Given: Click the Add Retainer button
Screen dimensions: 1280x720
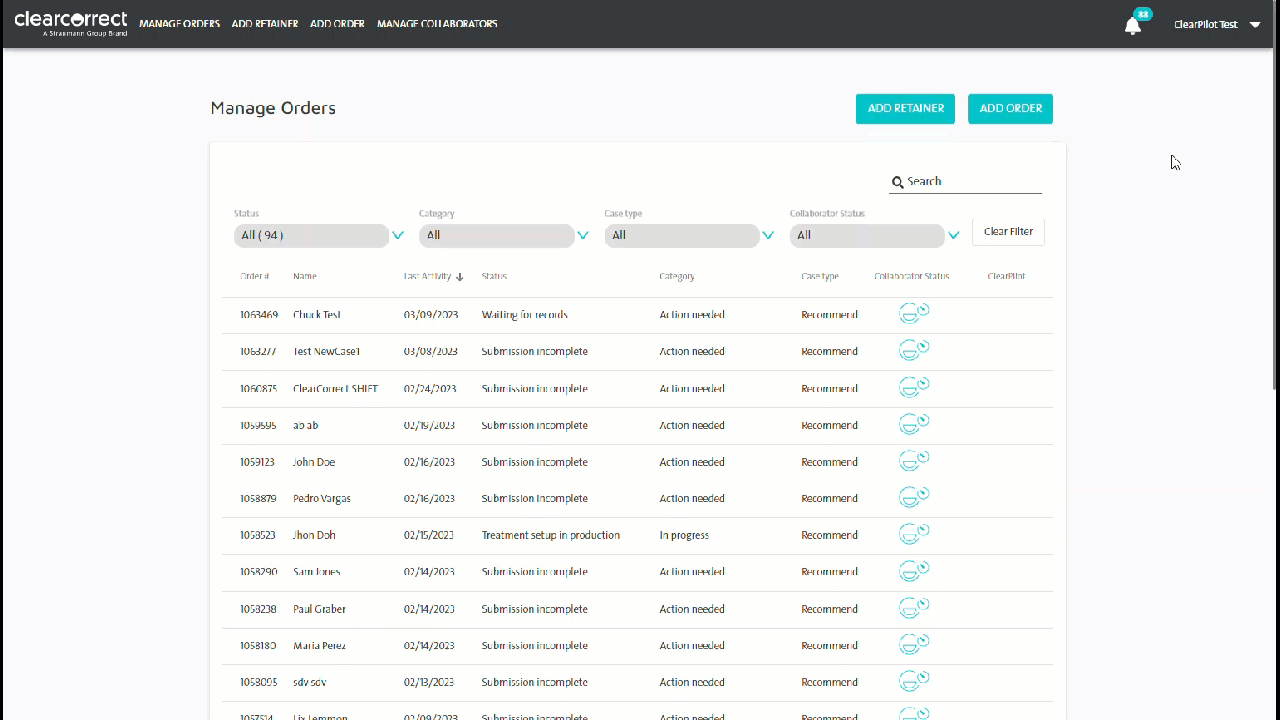Looking at the screenshot, I should (x=905, y=109).
